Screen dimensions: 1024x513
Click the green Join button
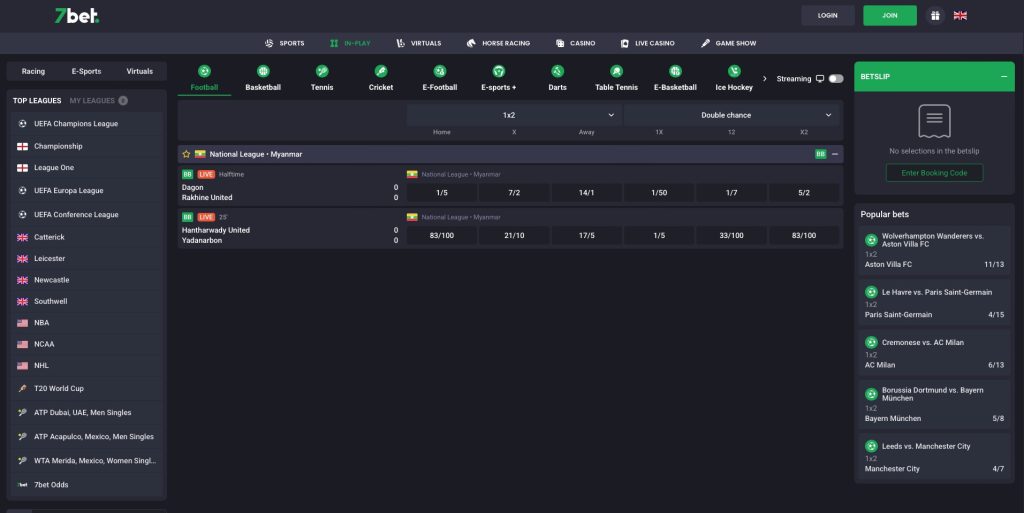point(889,16)
